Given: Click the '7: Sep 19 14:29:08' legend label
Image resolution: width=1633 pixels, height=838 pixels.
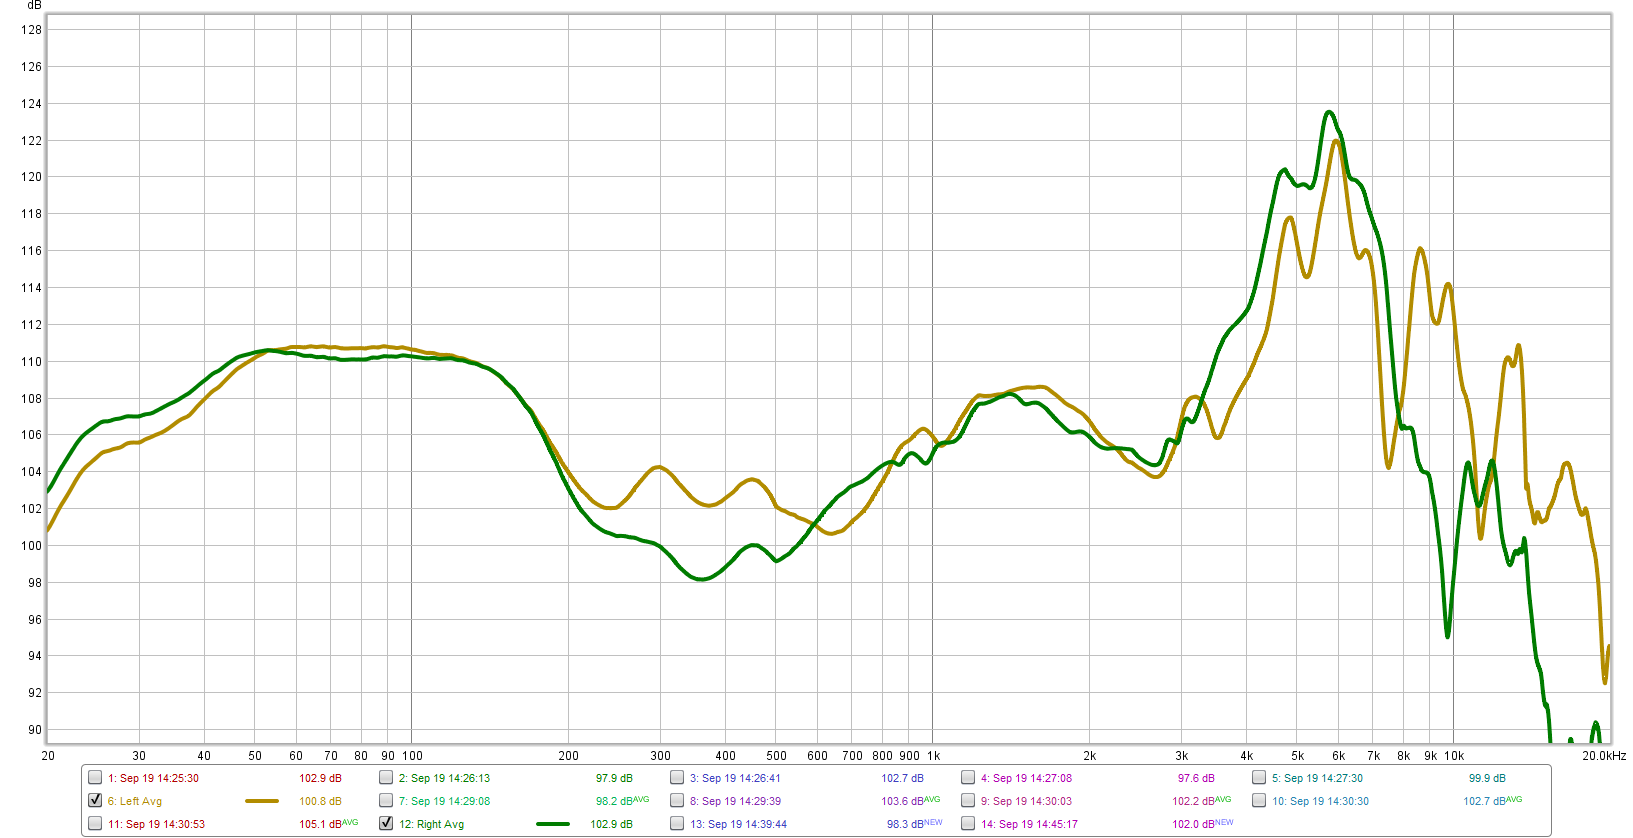Looking at the screenshot, I should pyautogui.click(x=444, y=801).
